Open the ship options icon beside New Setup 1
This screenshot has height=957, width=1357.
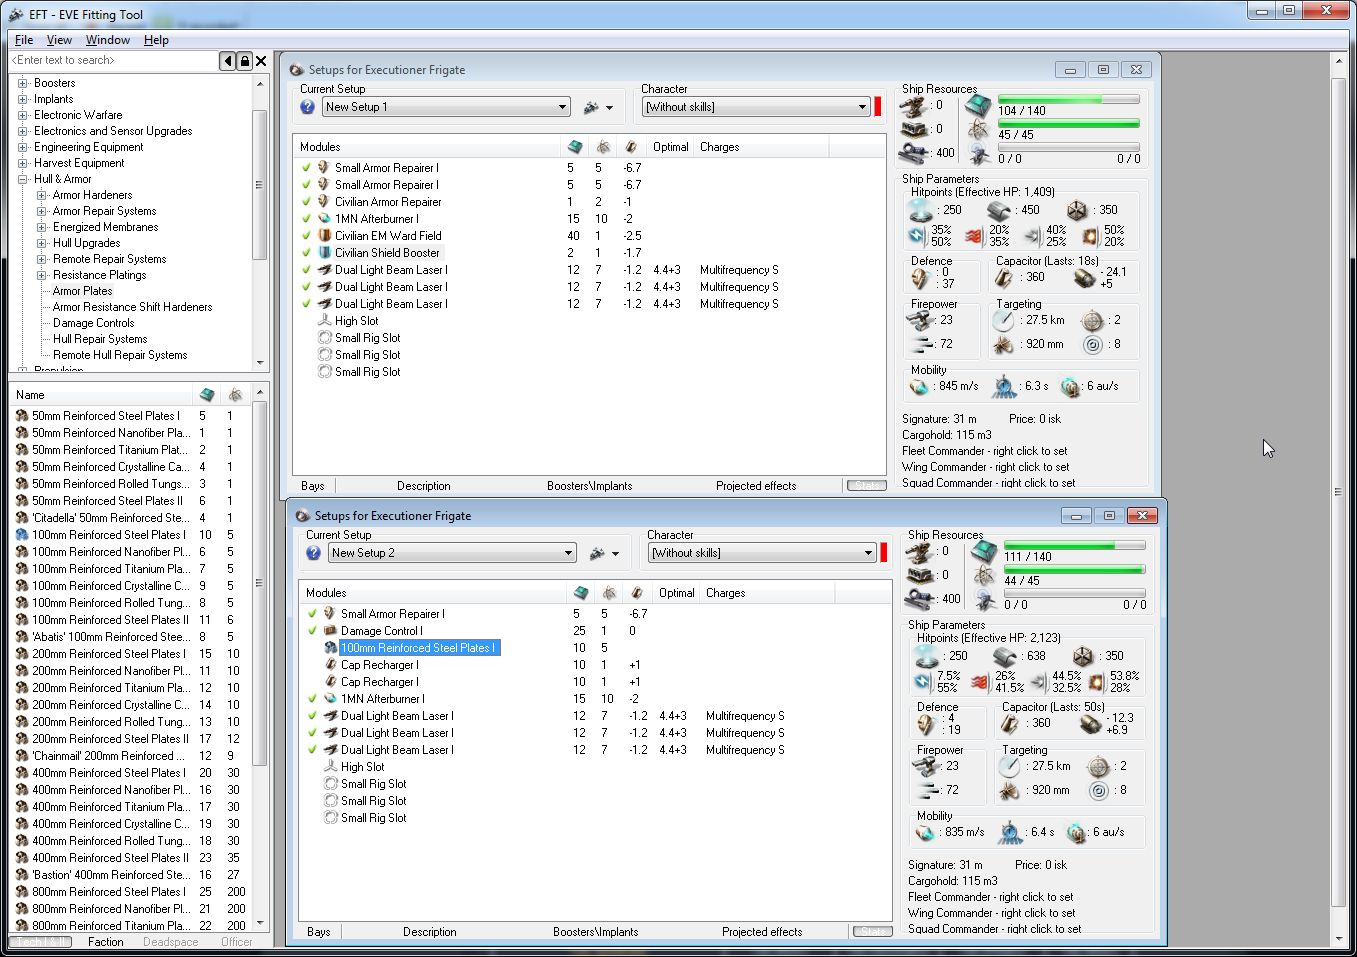pyautogui.click(x=592, y=107)
